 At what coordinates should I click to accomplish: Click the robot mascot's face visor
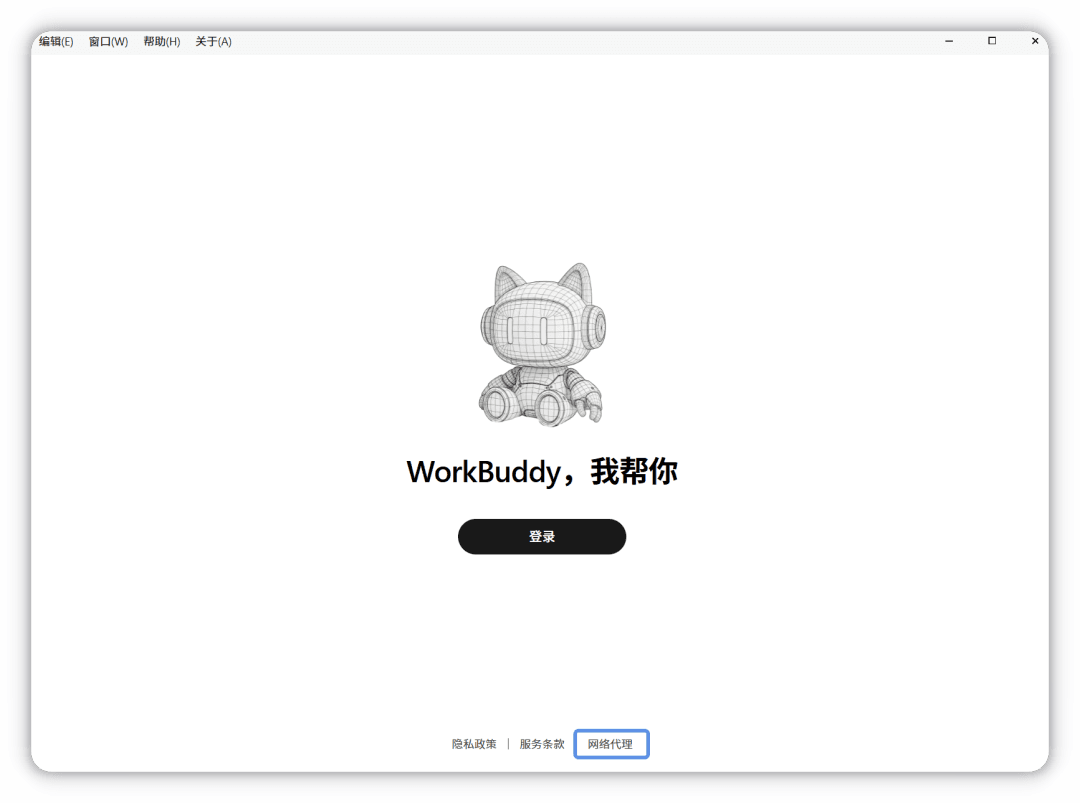click(528, 330)
